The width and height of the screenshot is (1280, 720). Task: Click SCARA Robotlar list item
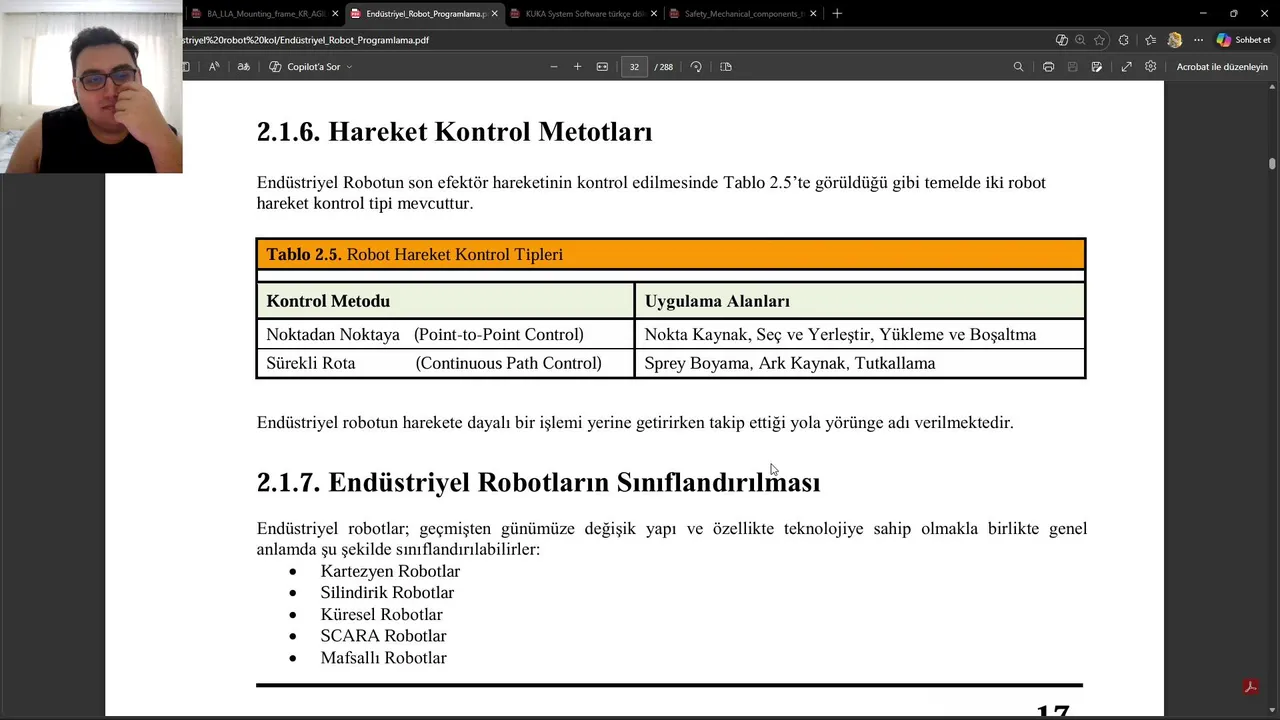click(x=383, y=636)
